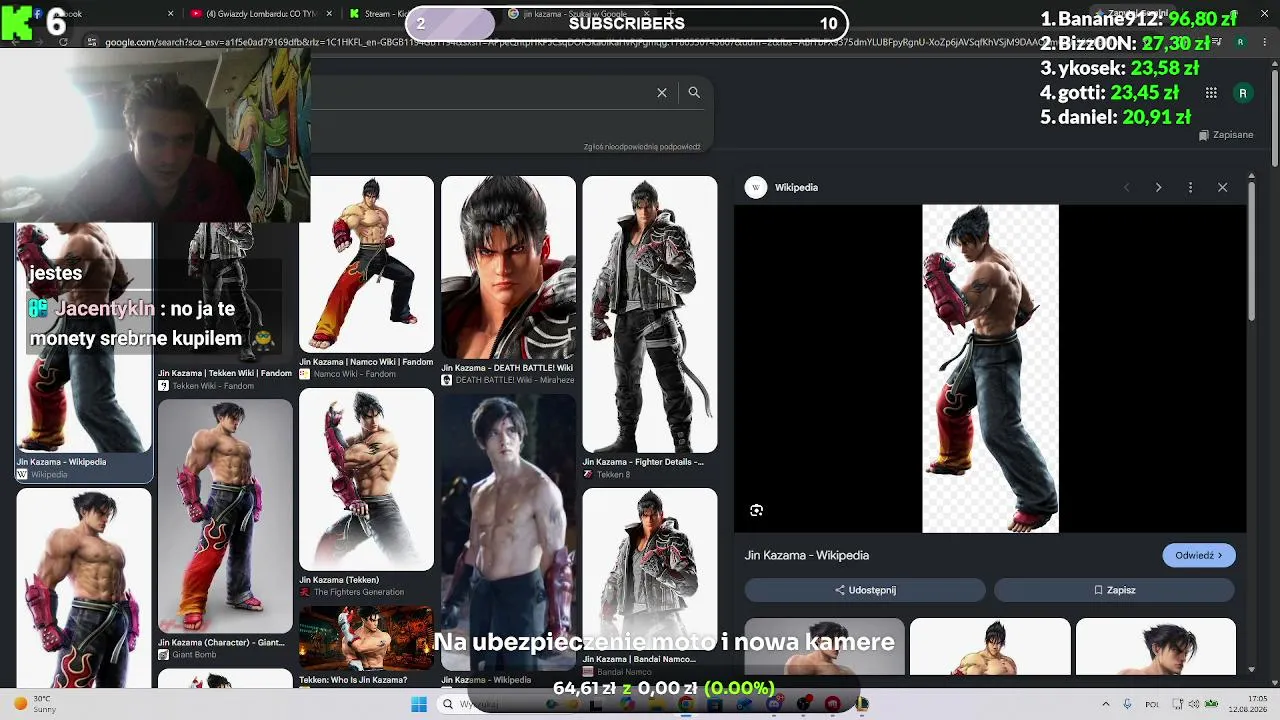Viewport: 1280px width, 720px height.
Task: Open Jin Kazama - Wikipedia title link
Action: (x=807, y=555)
